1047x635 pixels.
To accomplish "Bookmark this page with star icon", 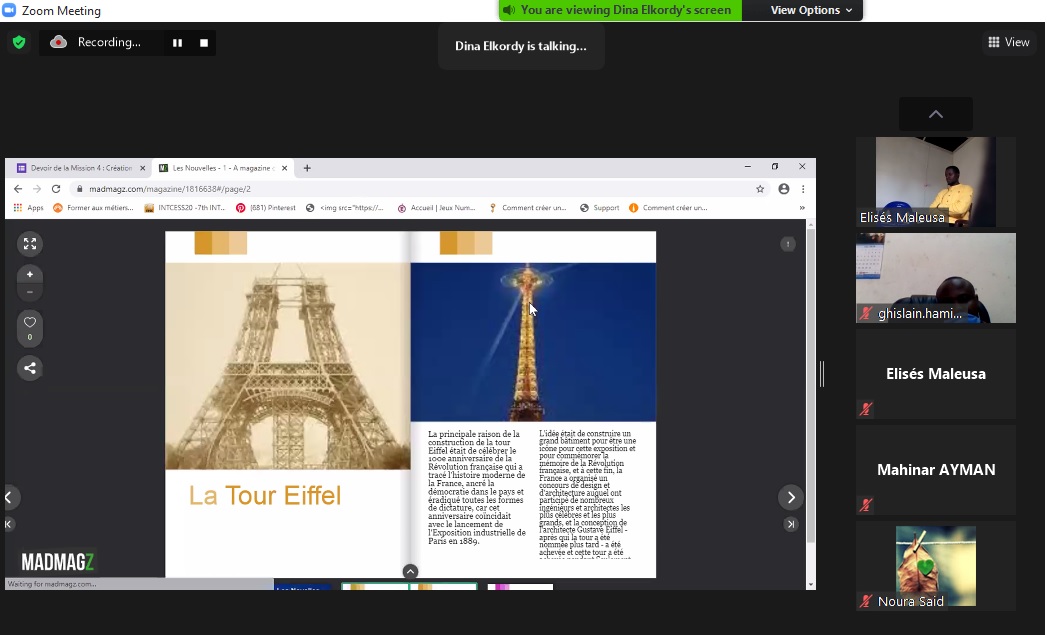I will pyautogui.click(x=760, y=189).
